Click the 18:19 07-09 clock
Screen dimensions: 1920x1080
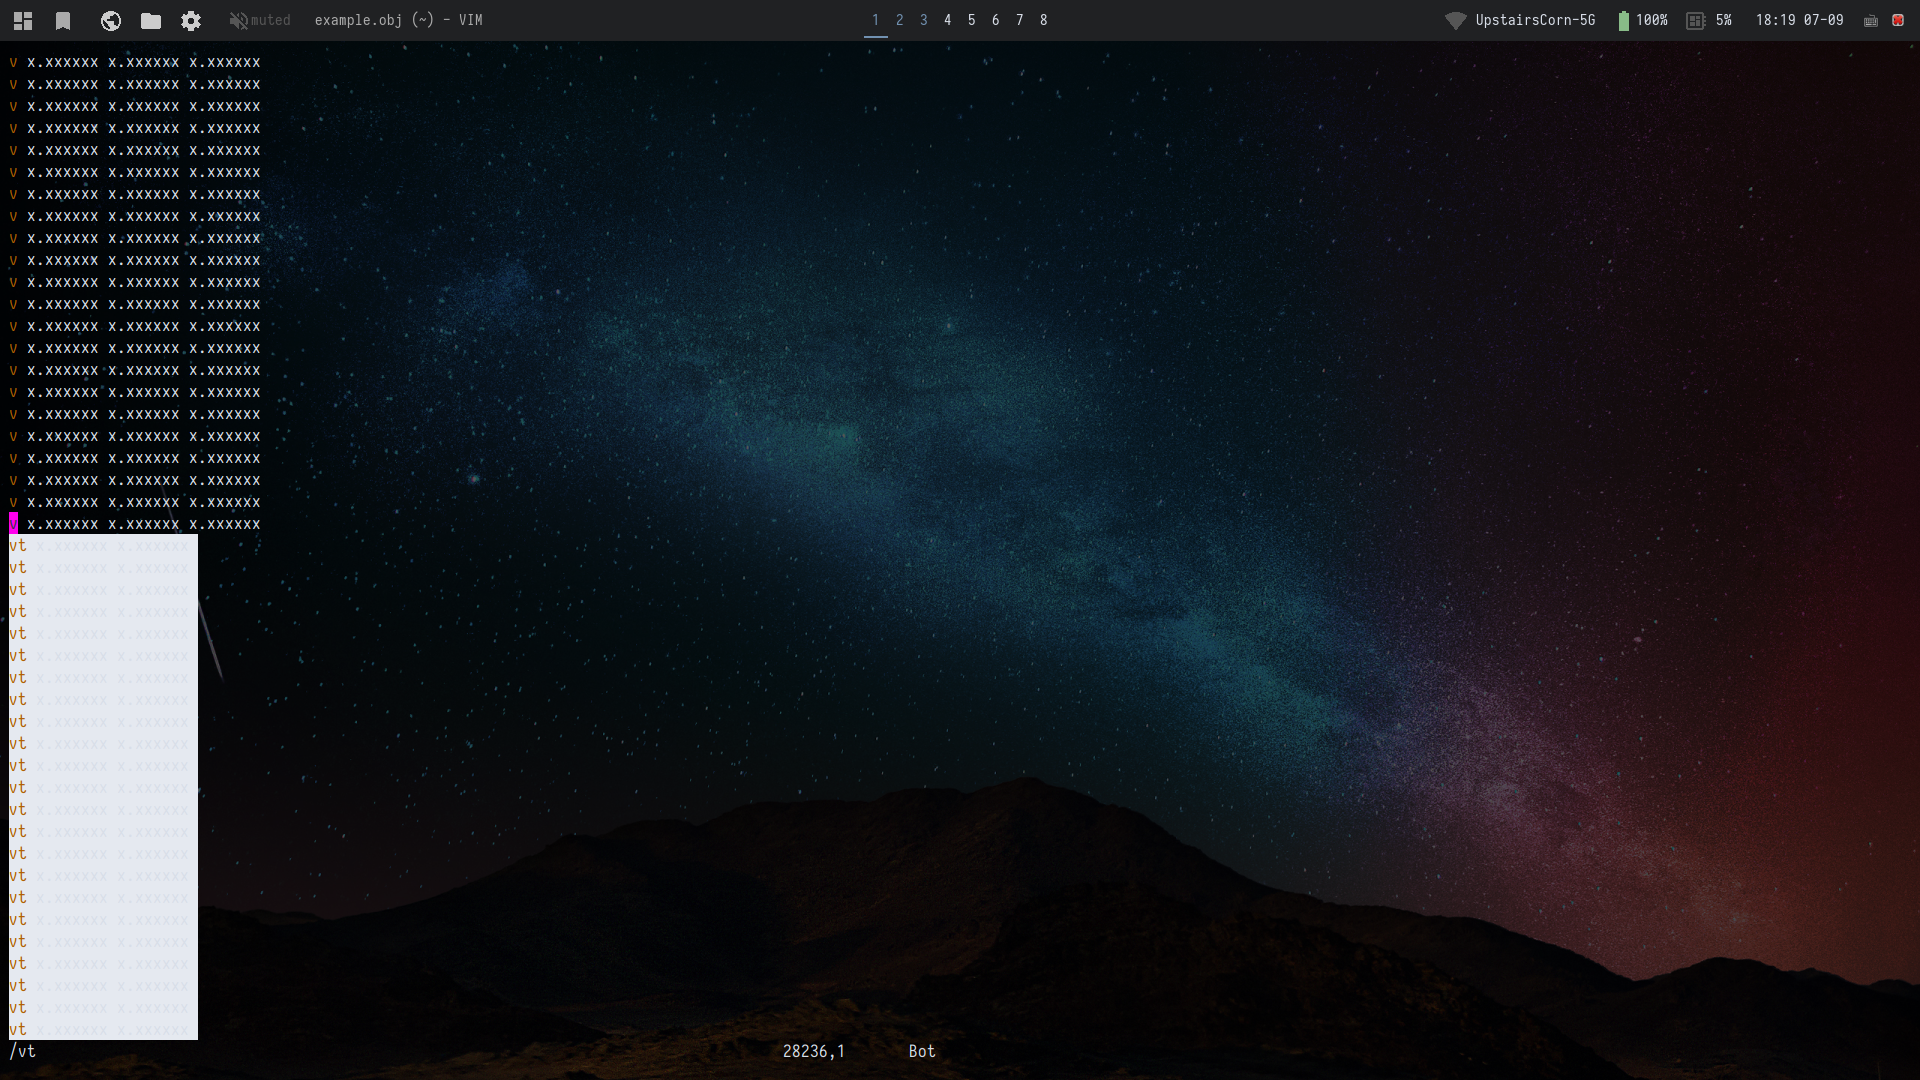(1799, 20)
